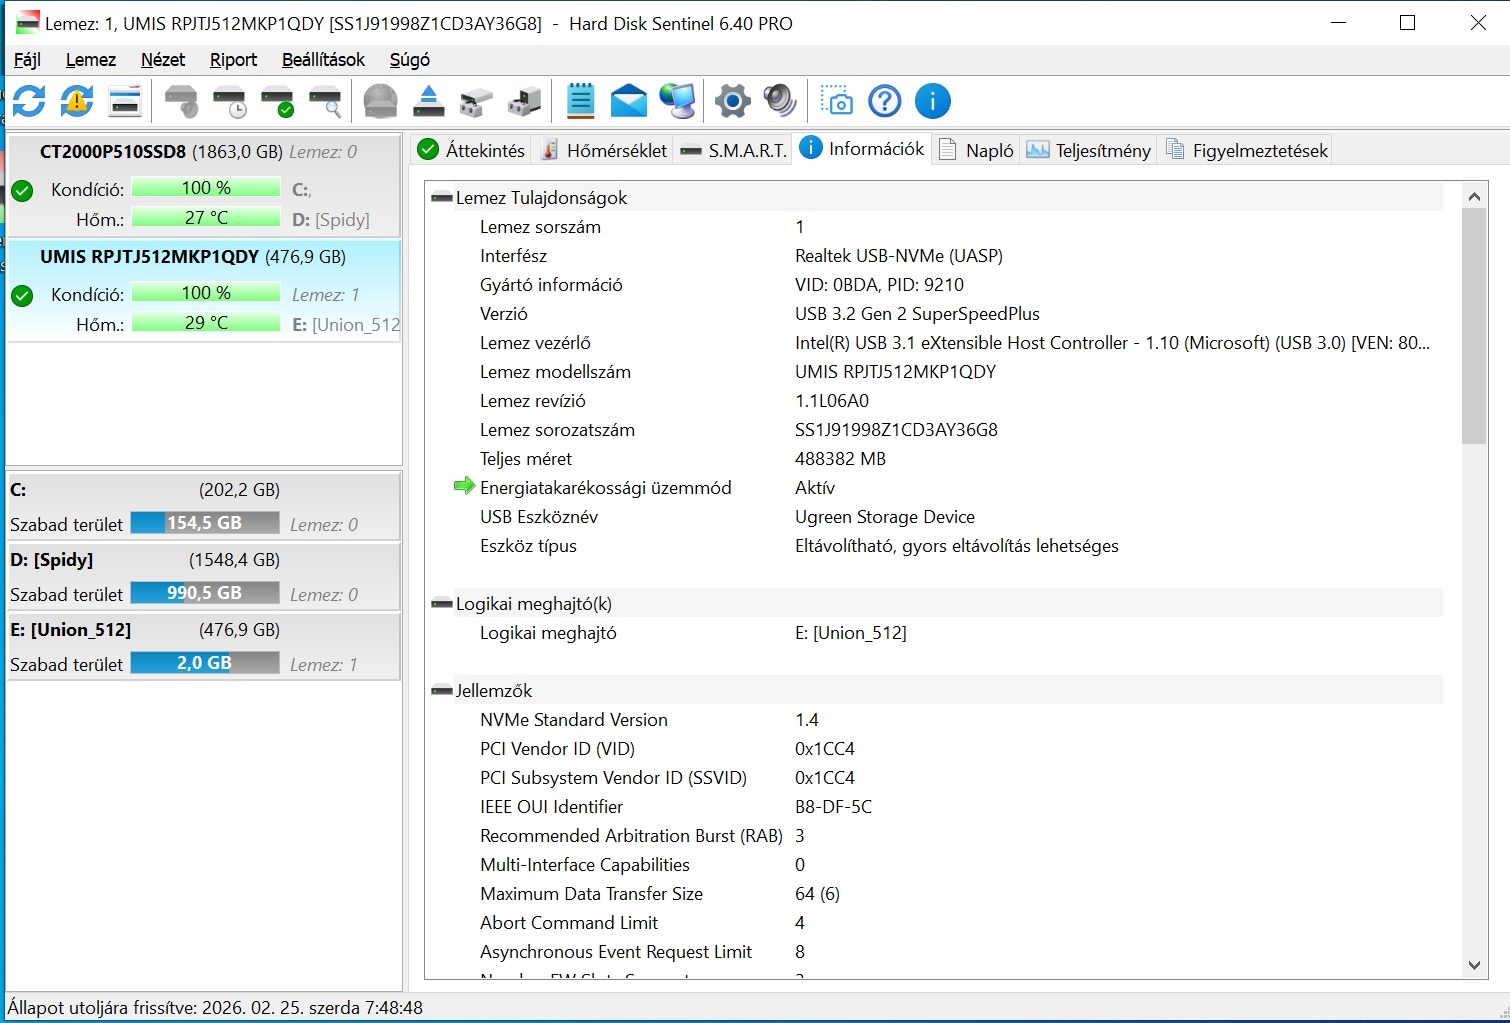Click the dark disk with green light icon
The image size is (1510, 1023).
coord(524,101)
